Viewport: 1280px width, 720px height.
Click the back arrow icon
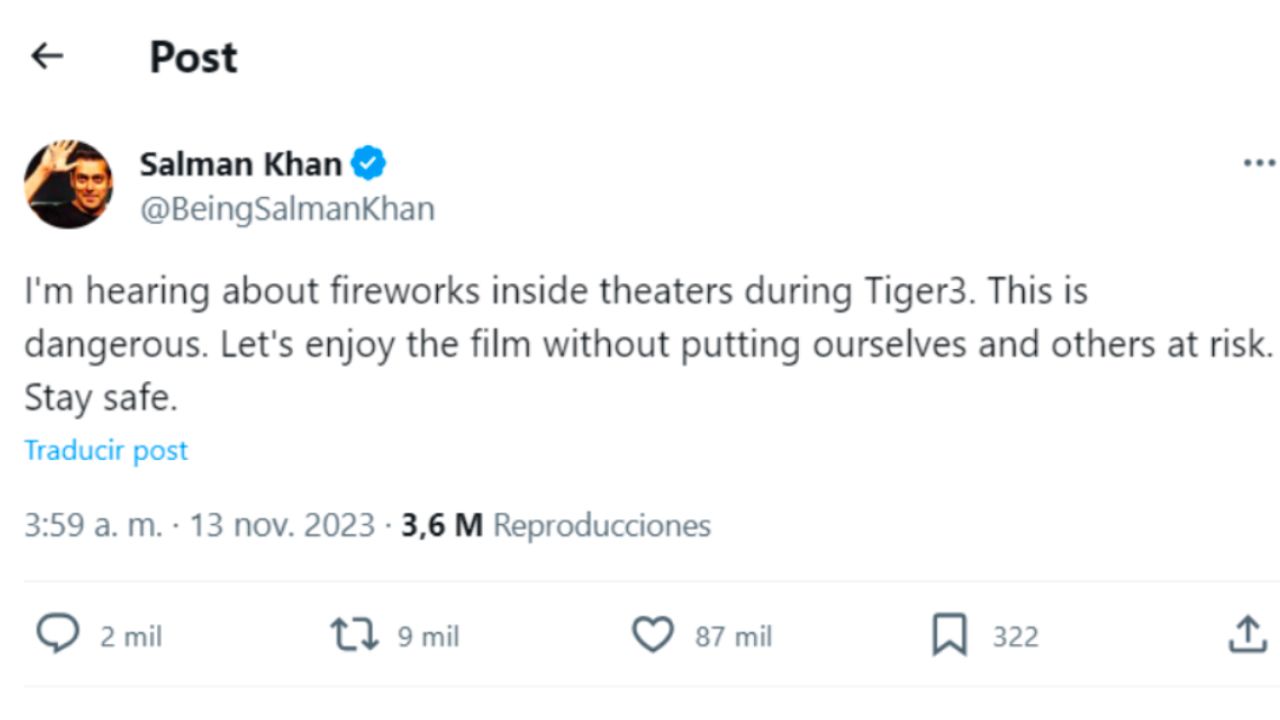click(47, 57)
